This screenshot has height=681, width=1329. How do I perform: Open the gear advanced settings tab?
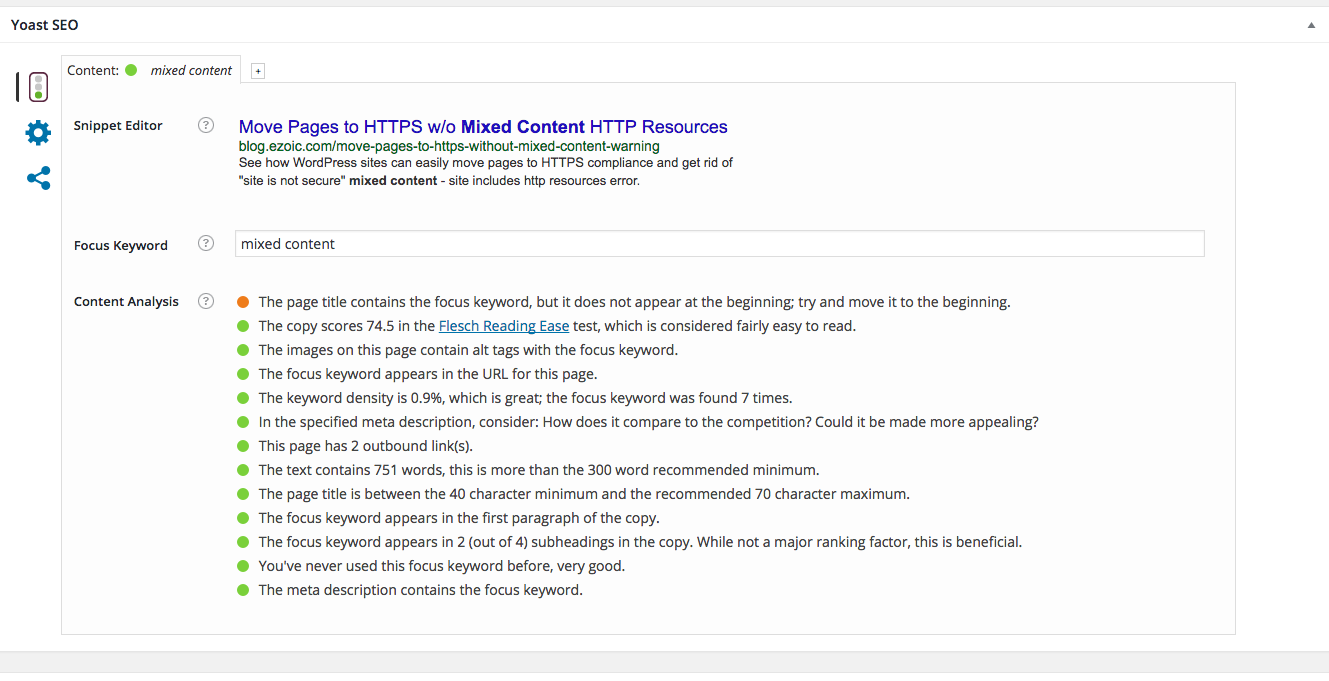point(38,132)
